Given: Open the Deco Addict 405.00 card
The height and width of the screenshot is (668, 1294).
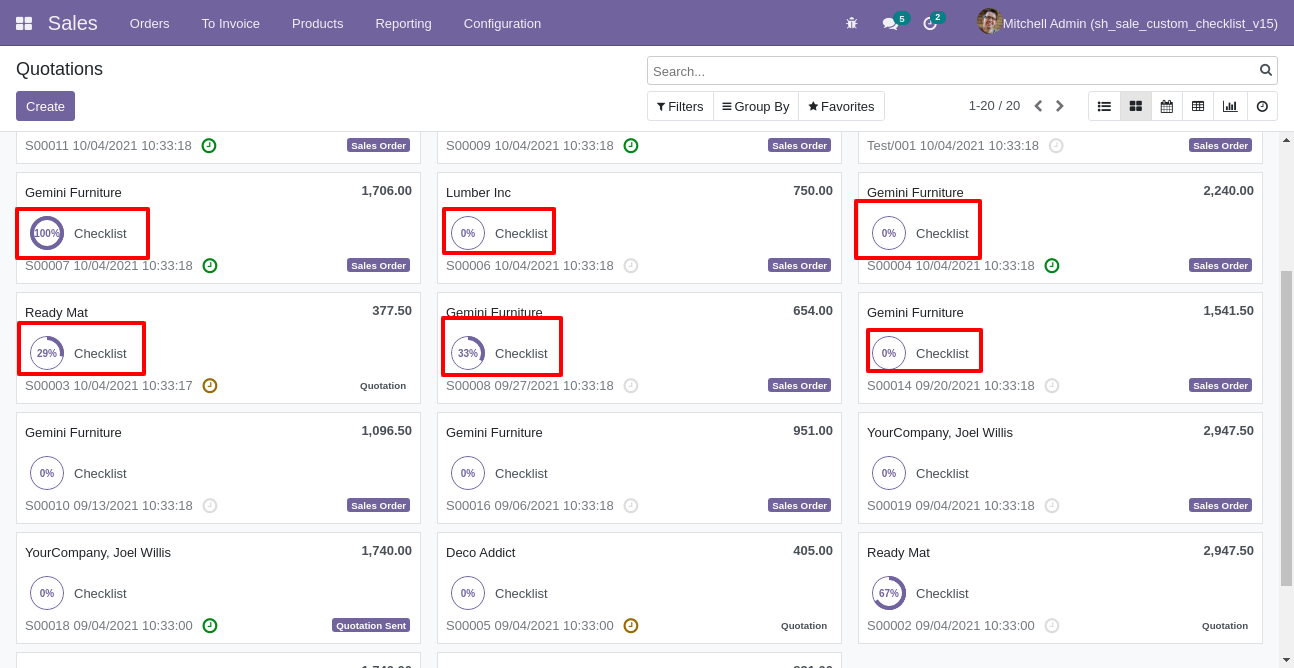Looking at the screenshot, I should click(639, 588).
